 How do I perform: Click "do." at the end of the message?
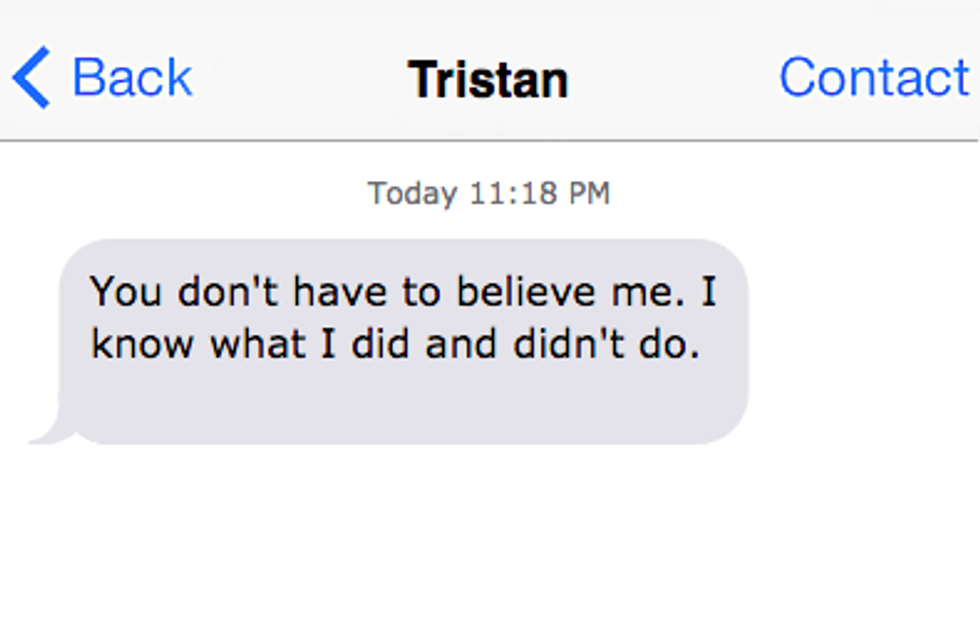tap(670, 343)
